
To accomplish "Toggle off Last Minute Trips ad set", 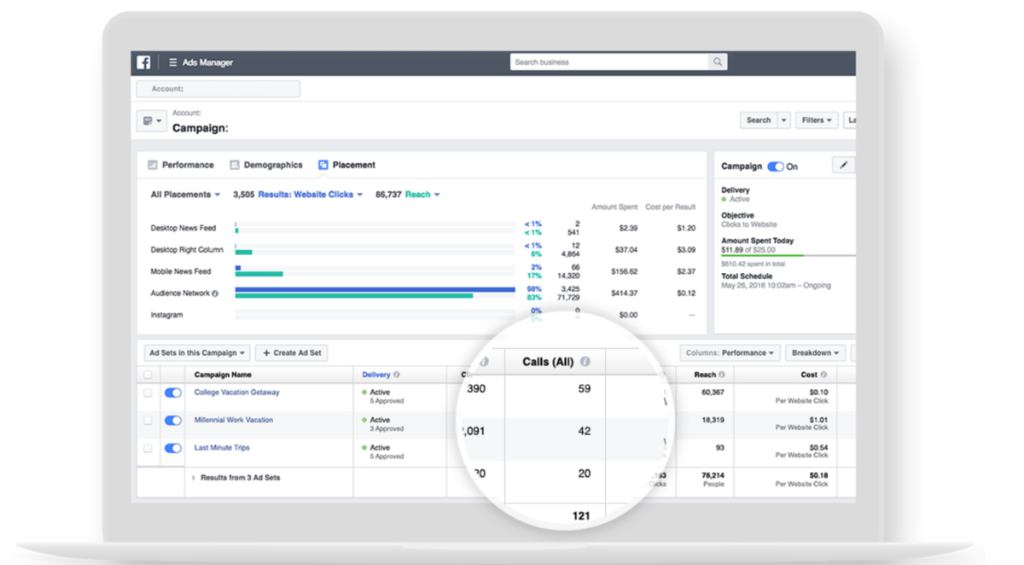I will tap(173, 448).
